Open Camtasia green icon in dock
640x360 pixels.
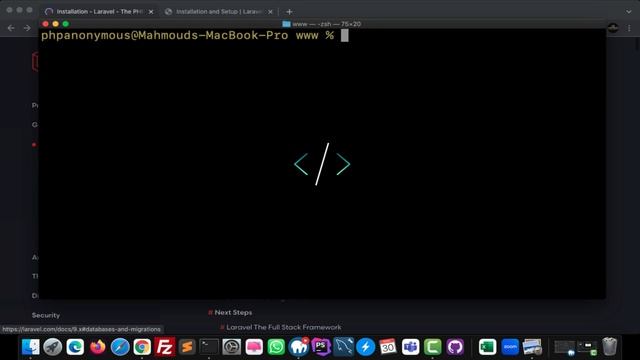[433, 347]
